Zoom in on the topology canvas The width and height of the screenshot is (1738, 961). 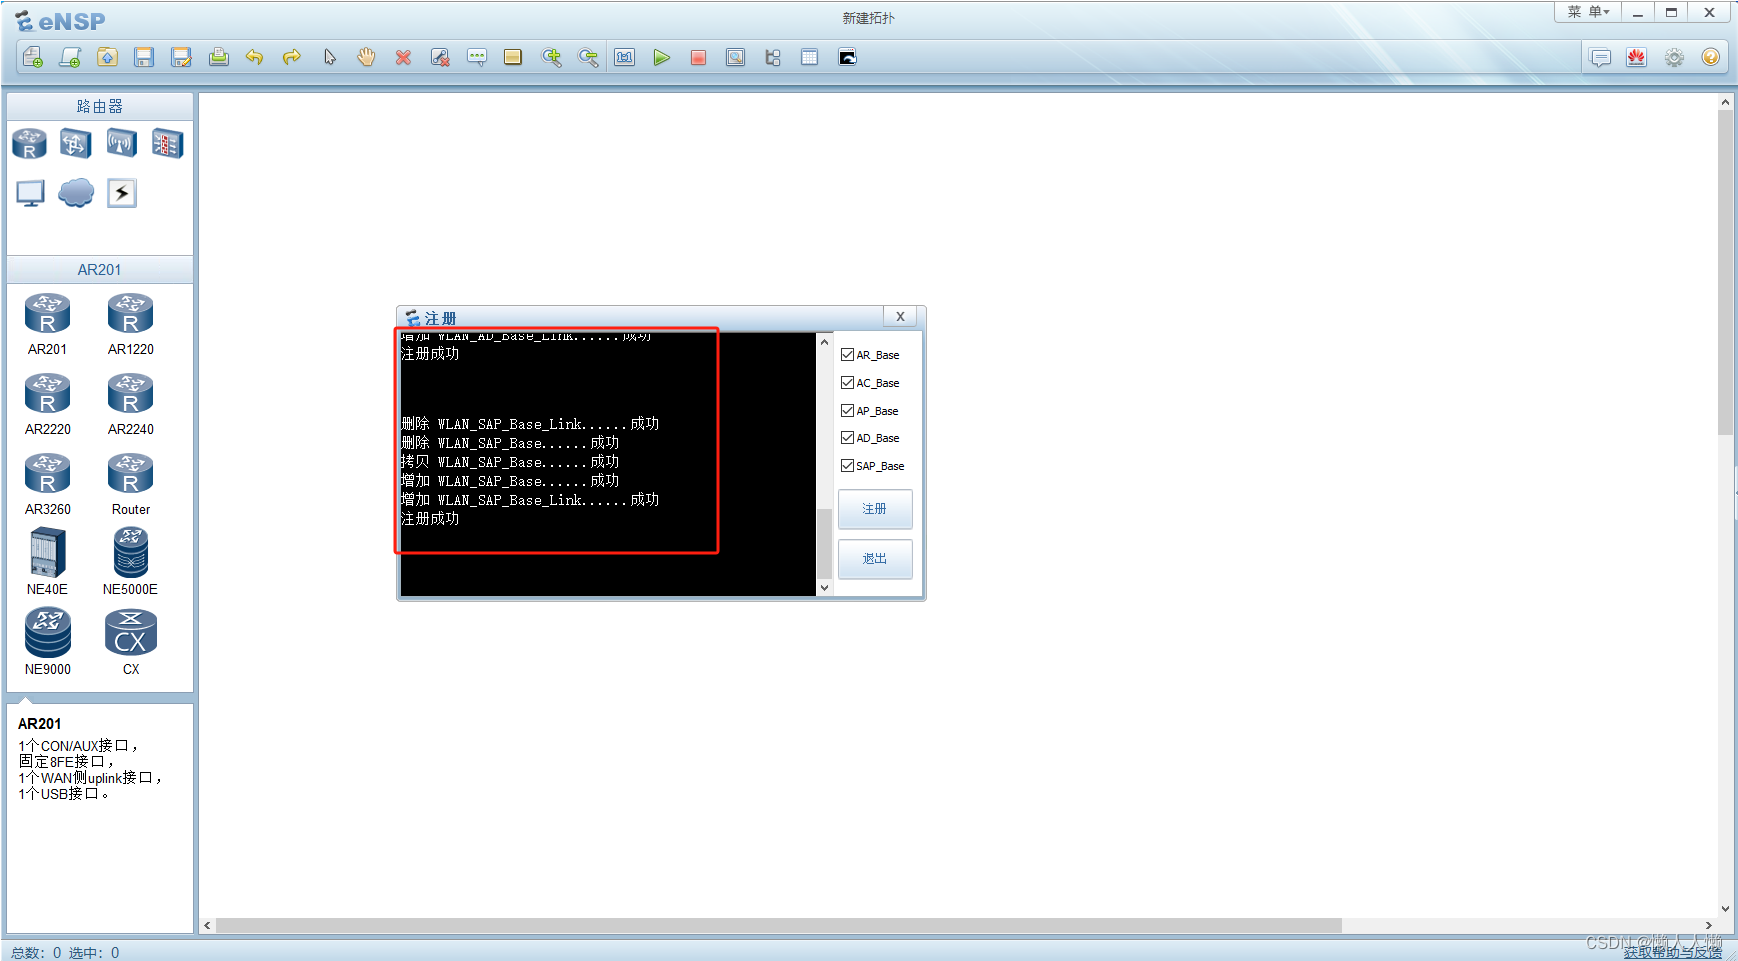tap(551, 58)
